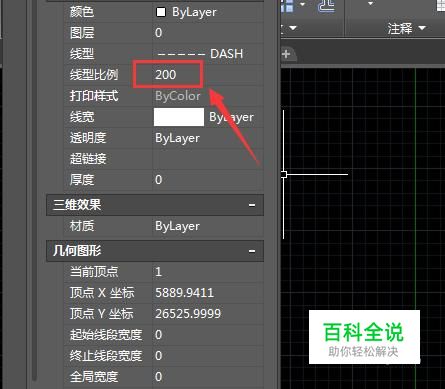The height and width of the screenshot is (389, 445).
Task: Select the 厚度 property label
Action: coord(82,180)
